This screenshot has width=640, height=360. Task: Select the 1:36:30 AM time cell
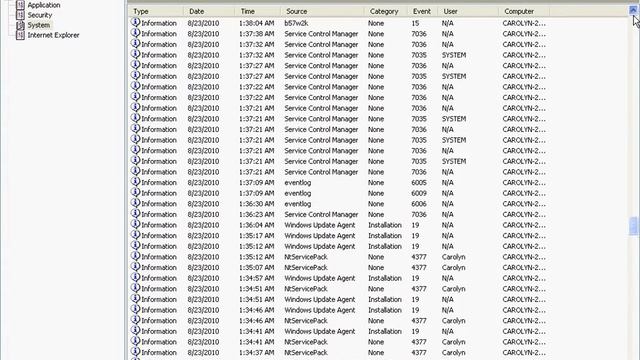[256, 204]
